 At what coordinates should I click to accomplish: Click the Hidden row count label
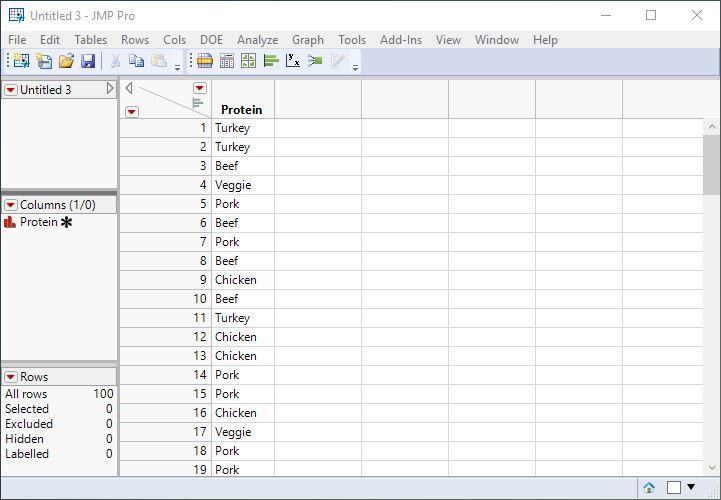point(24,439)
